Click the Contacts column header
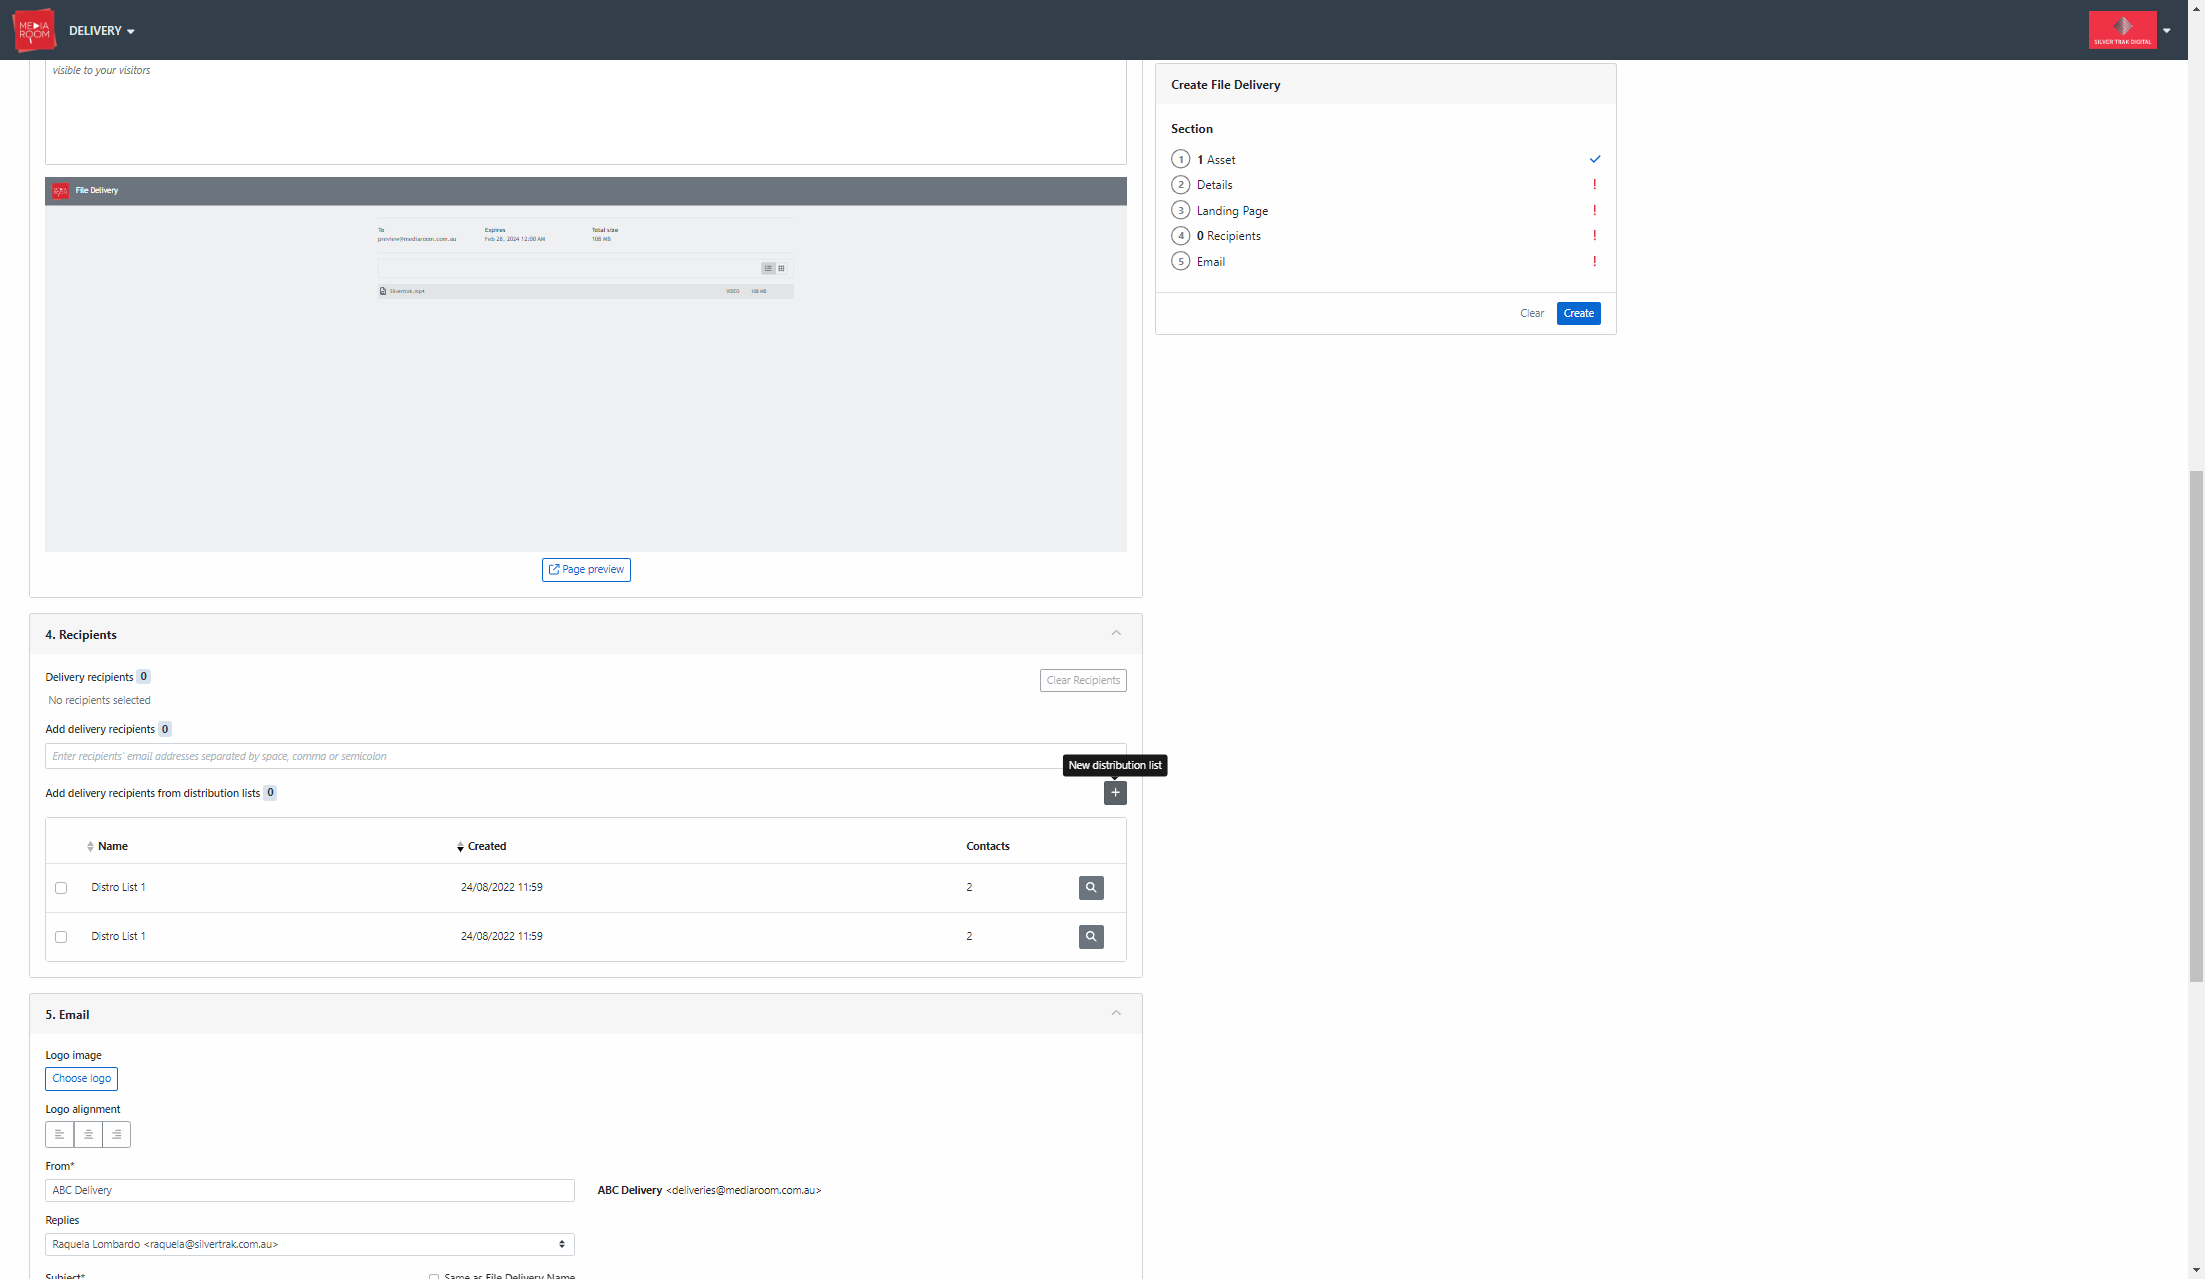This screenshot has width=2205, height=1279. tap(988, 847)
